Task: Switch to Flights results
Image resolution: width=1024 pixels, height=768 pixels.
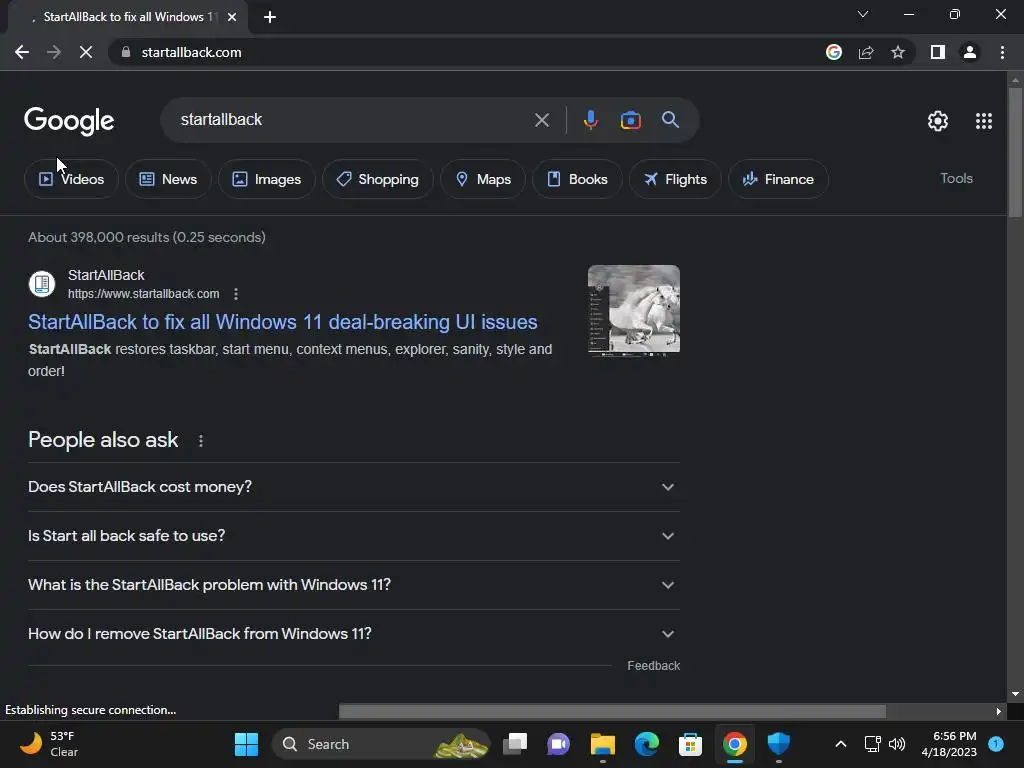Action: point(675,179)
